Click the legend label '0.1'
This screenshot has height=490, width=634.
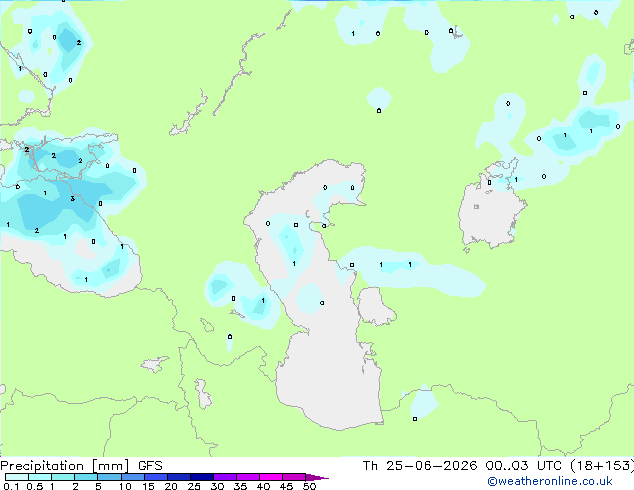[11, 486]
